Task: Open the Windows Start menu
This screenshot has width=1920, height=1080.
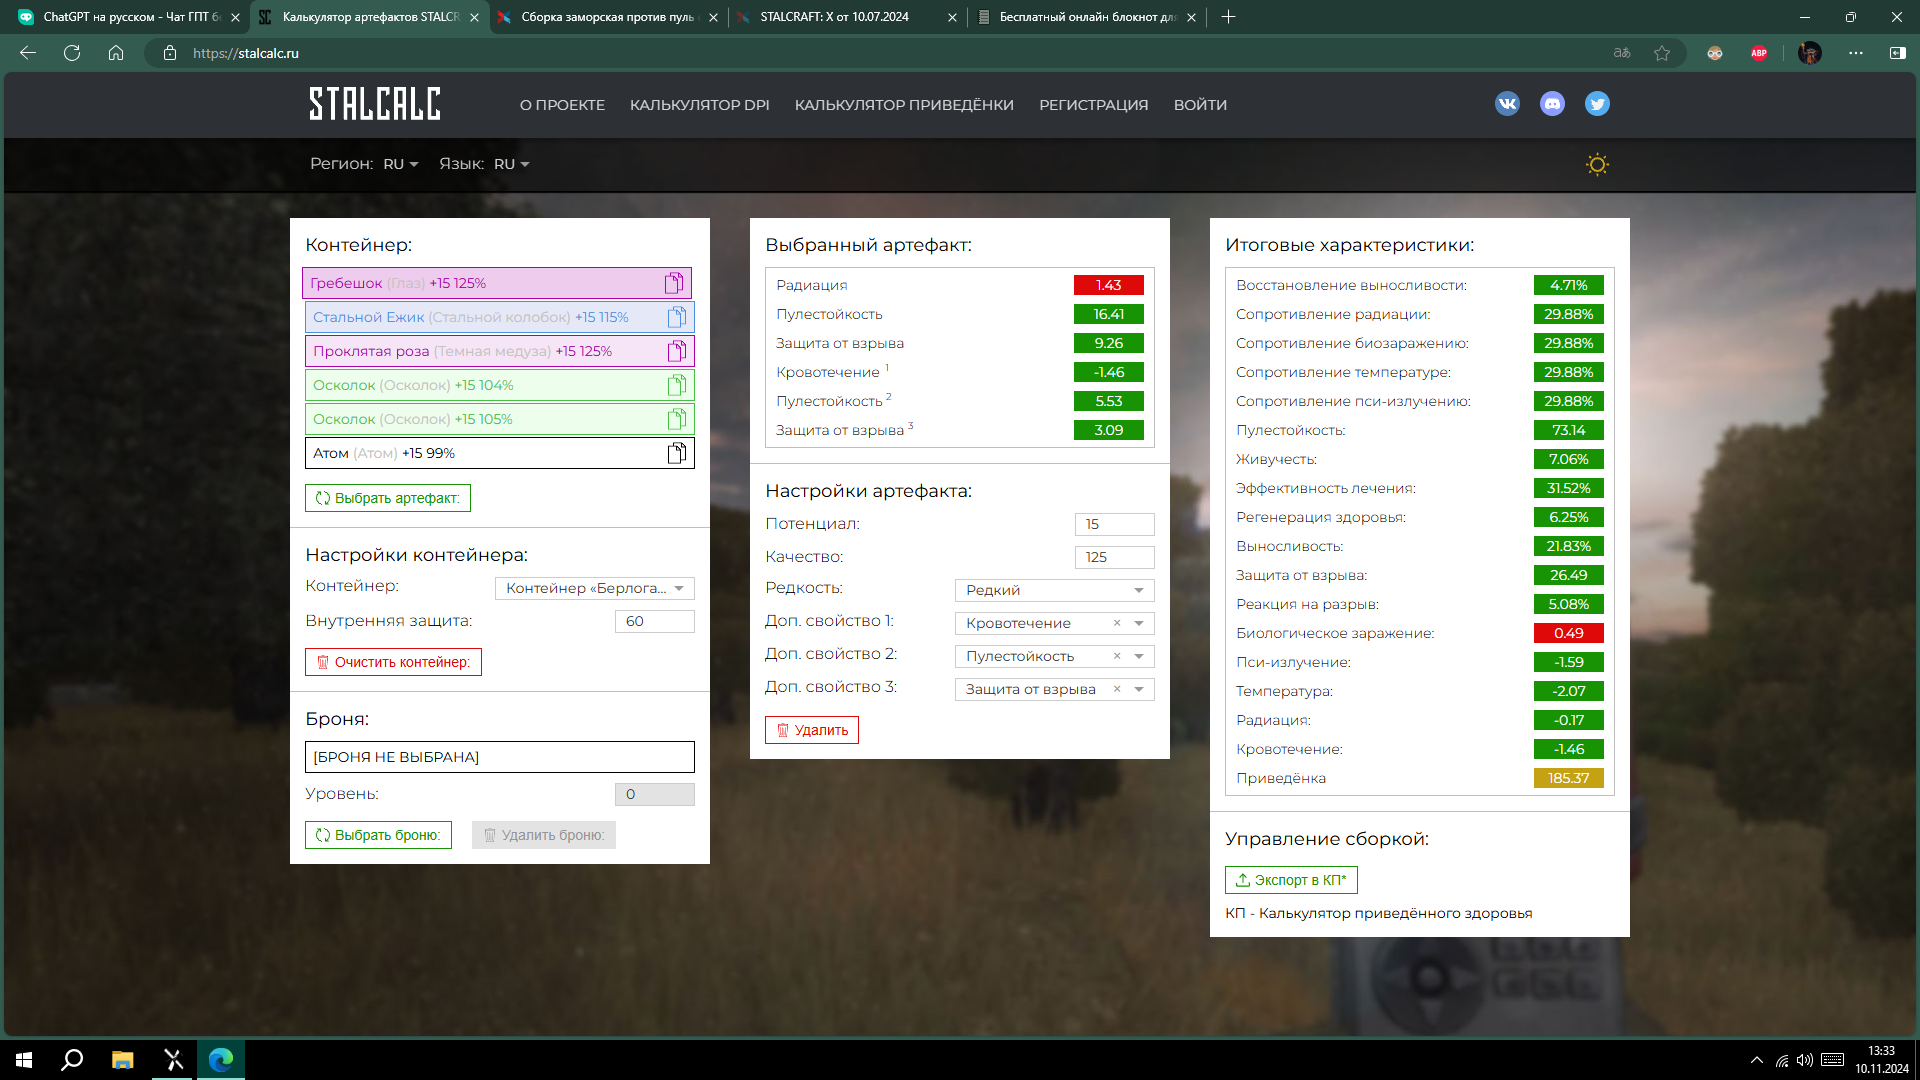Action: pos(24,1060)
